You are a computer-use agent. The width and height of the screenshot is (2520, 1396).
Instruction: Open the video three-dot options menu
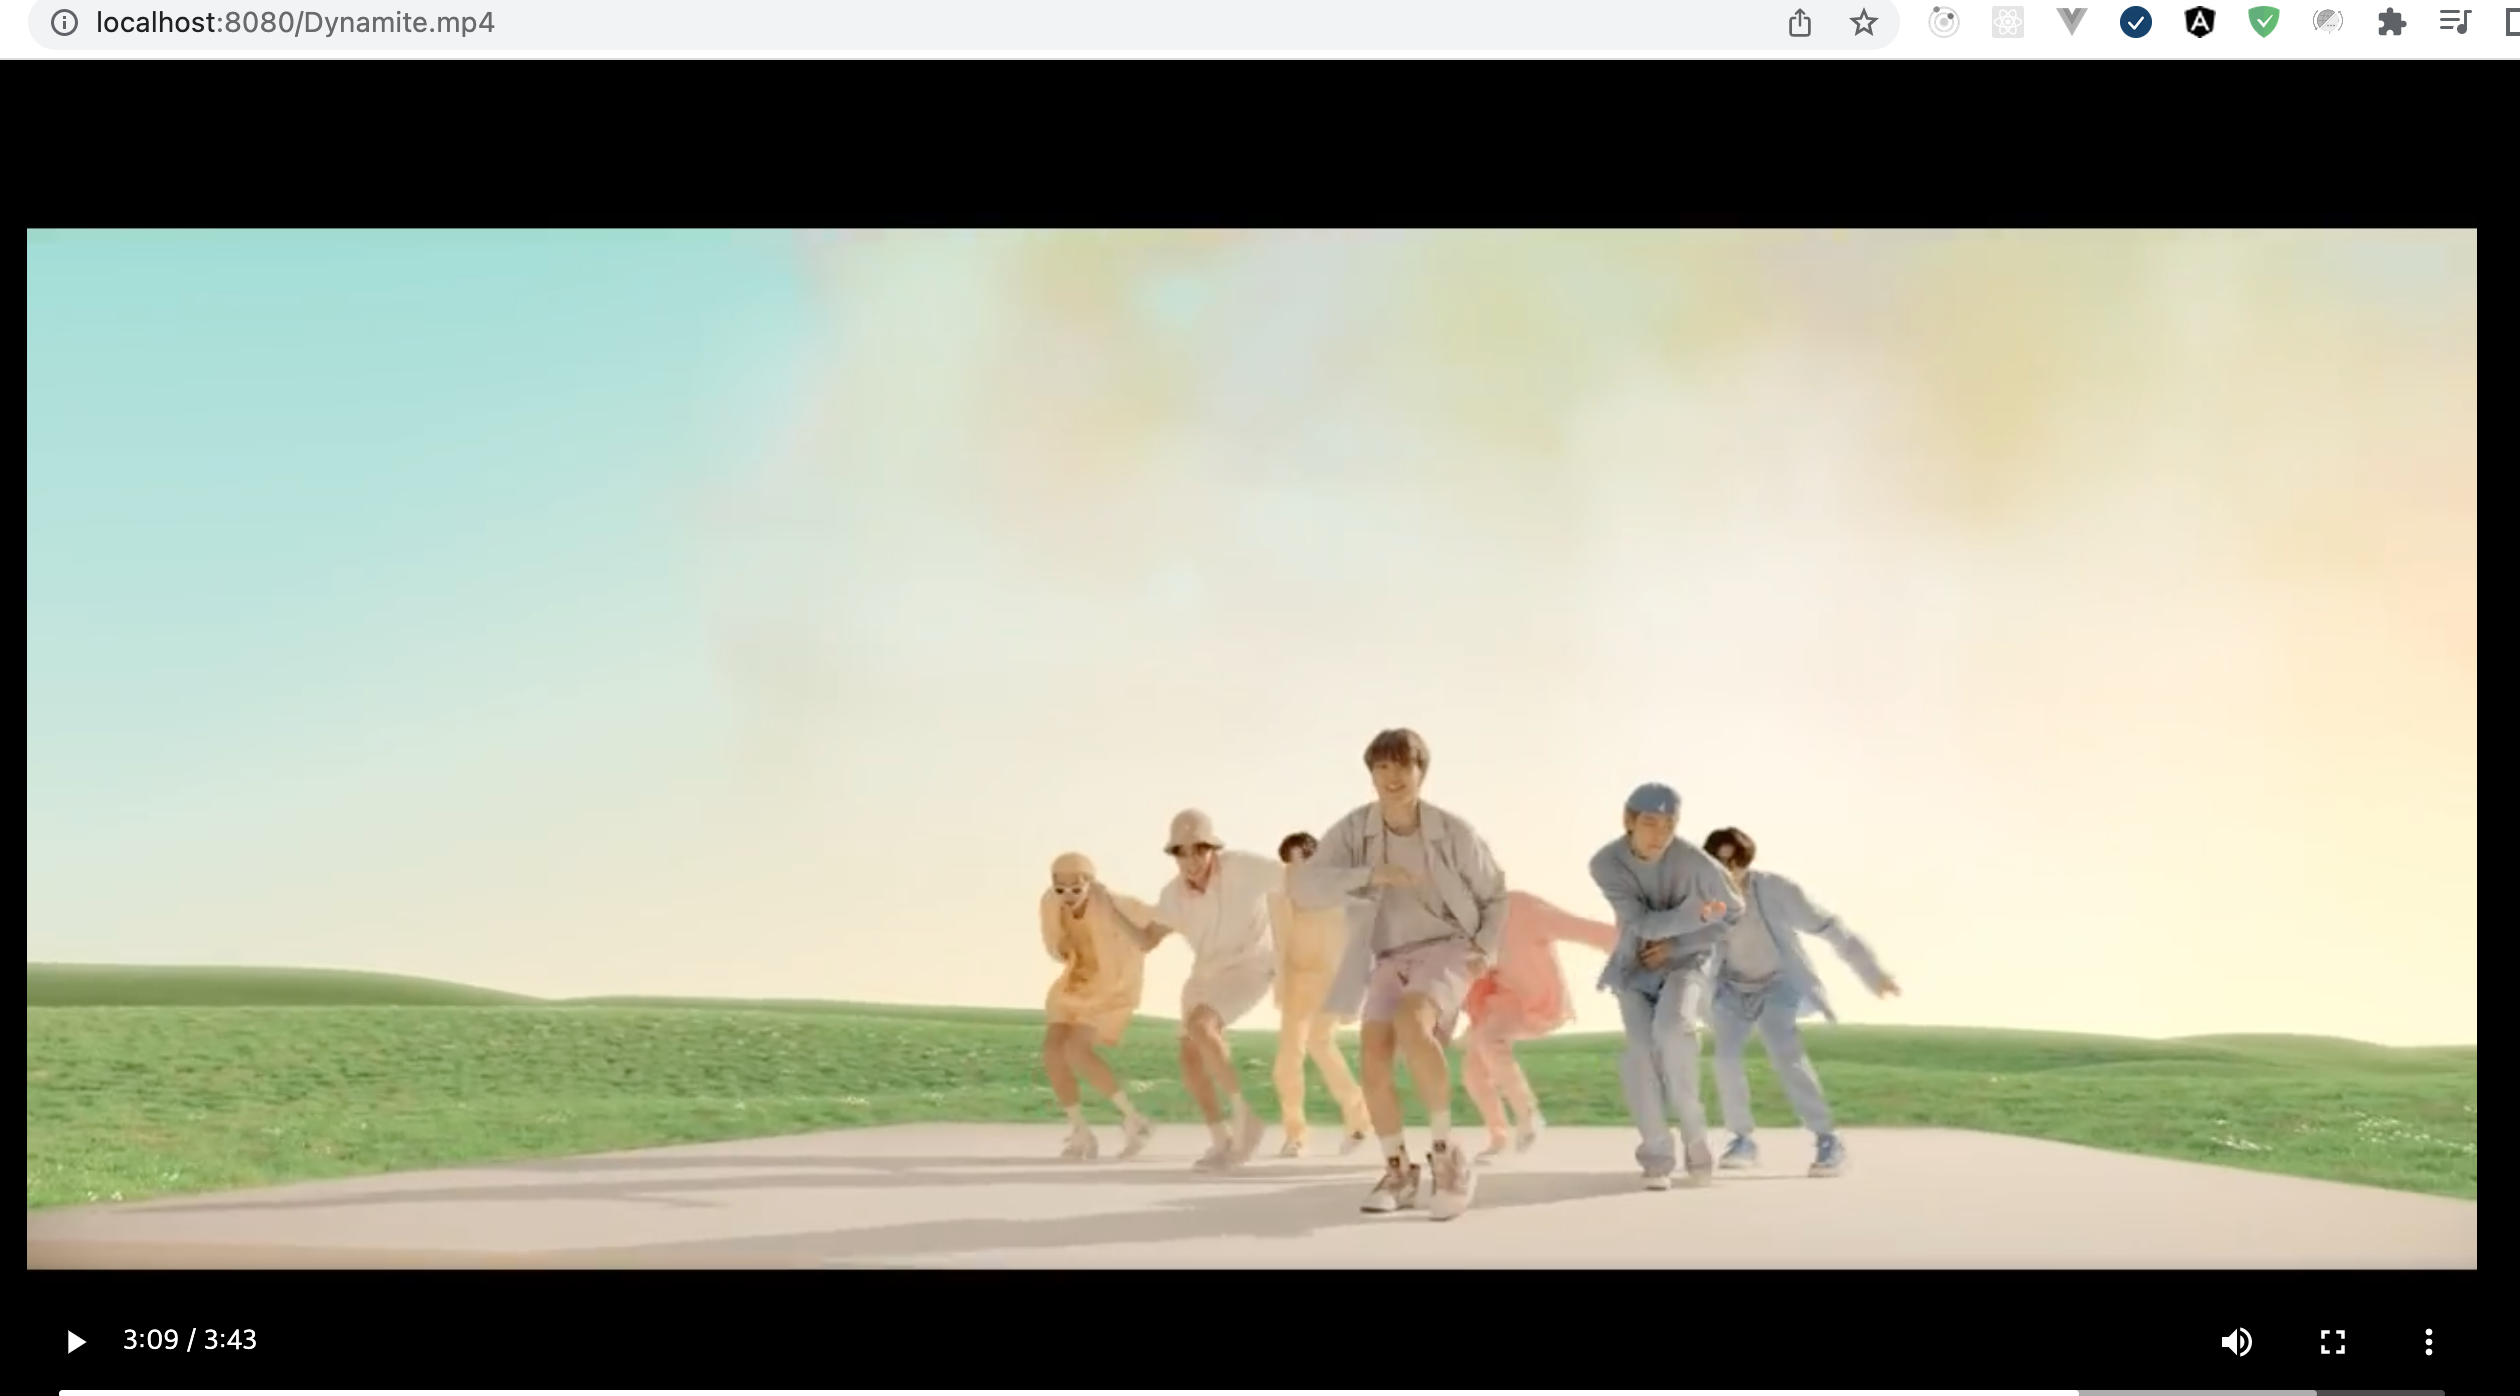point(2428,1341)
